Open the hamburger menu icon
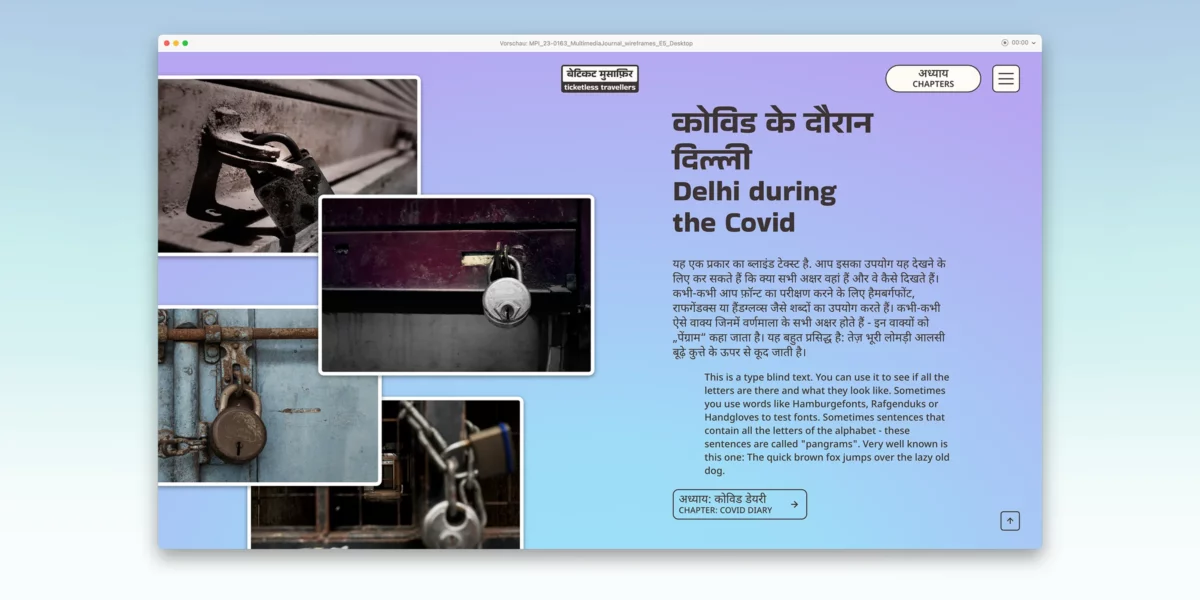This screenshot has height=600, width=1200. (x=1006, y=79)
